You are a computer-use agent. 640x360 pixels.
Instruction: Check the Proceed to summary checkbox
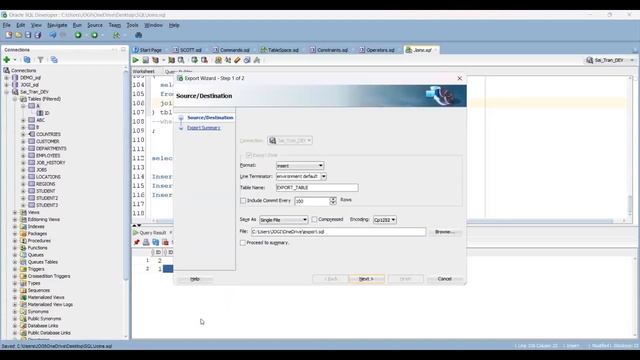click(243, 243)
